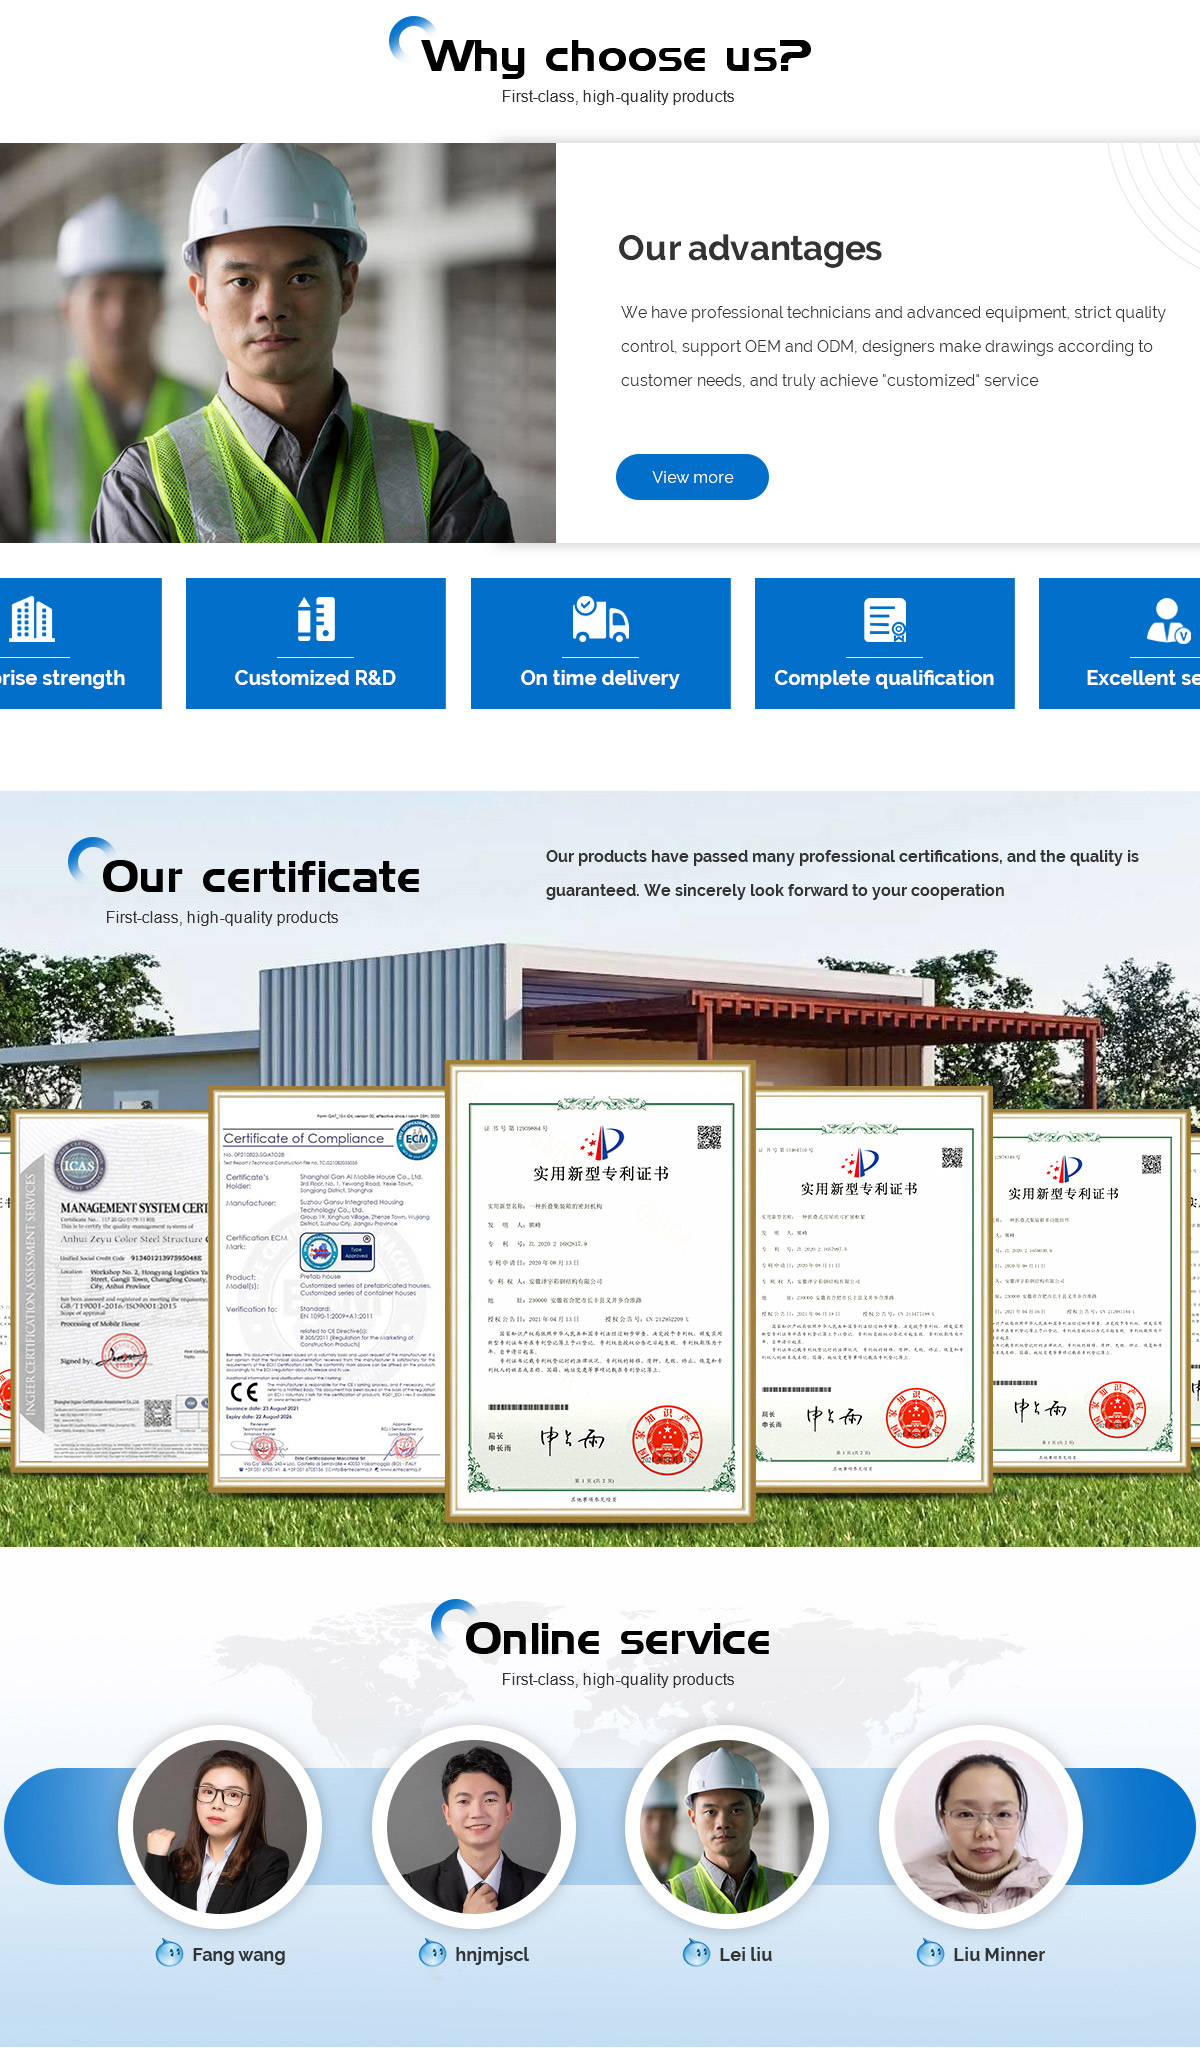The image size is (1200, 2067).
Task: Open the large center patent certificate
Action: [x=600, y=1291]
